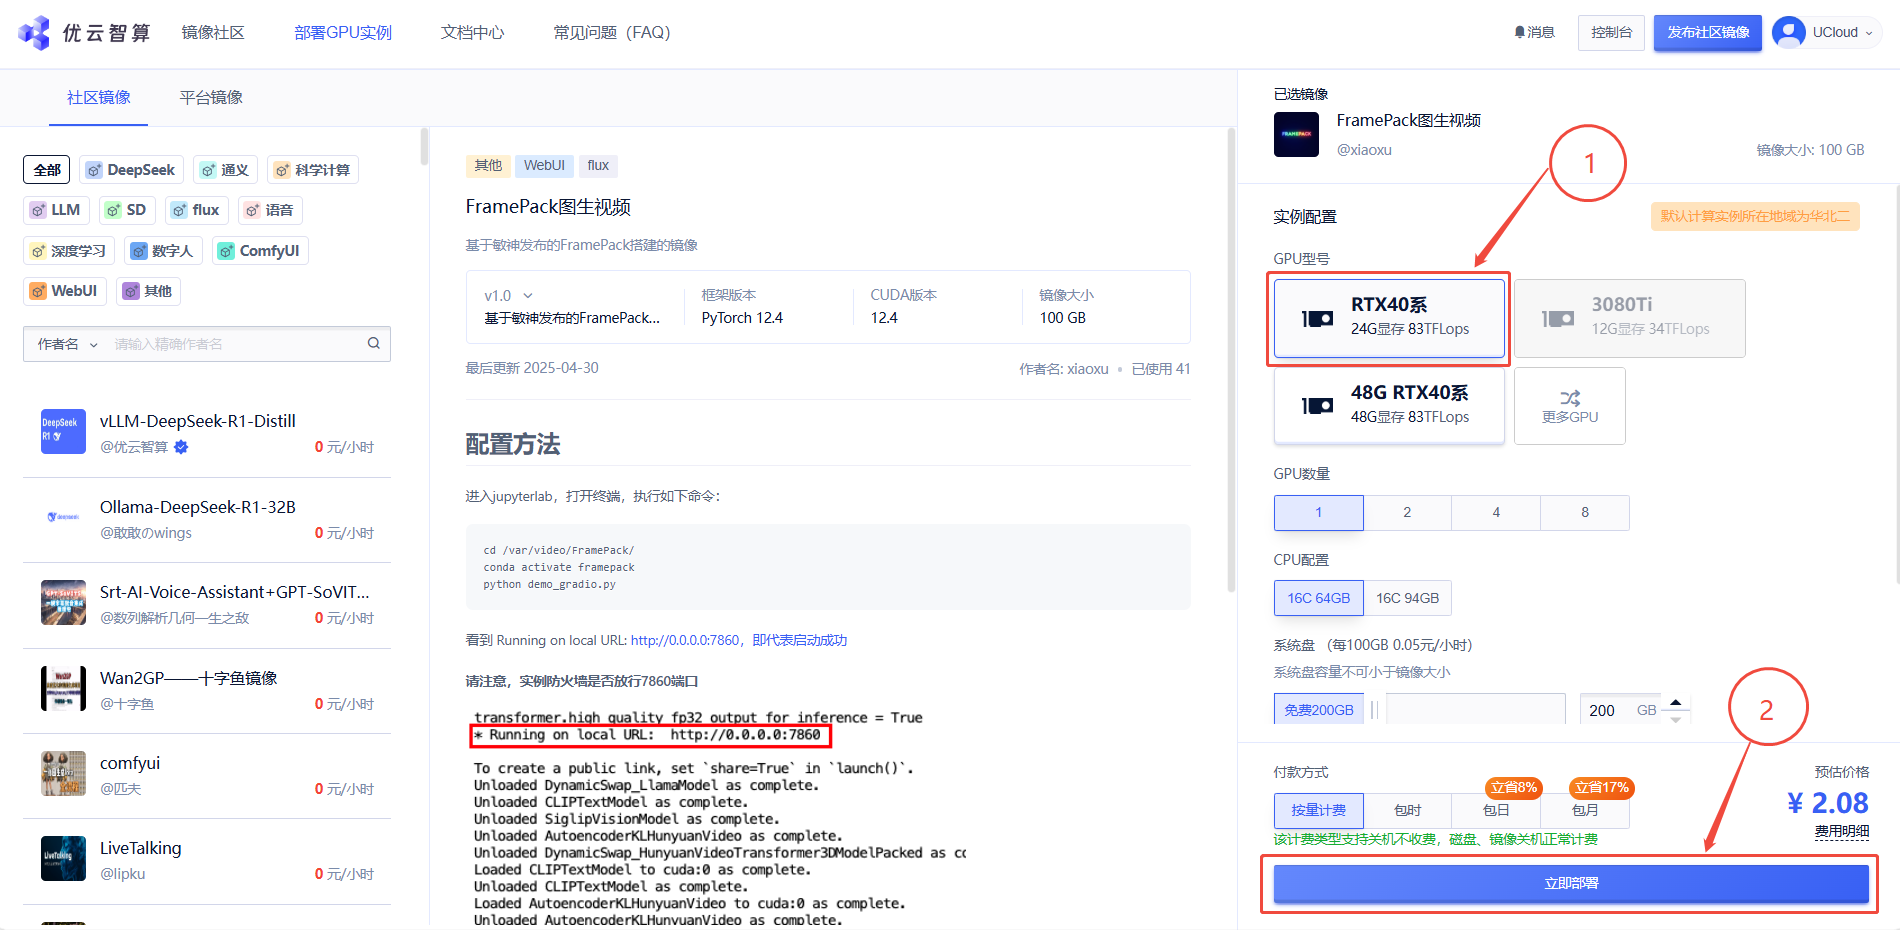This screenshot has width=1900, height=930.
Task: Filter by ComfyUI tag
Action: coord(260,251)
